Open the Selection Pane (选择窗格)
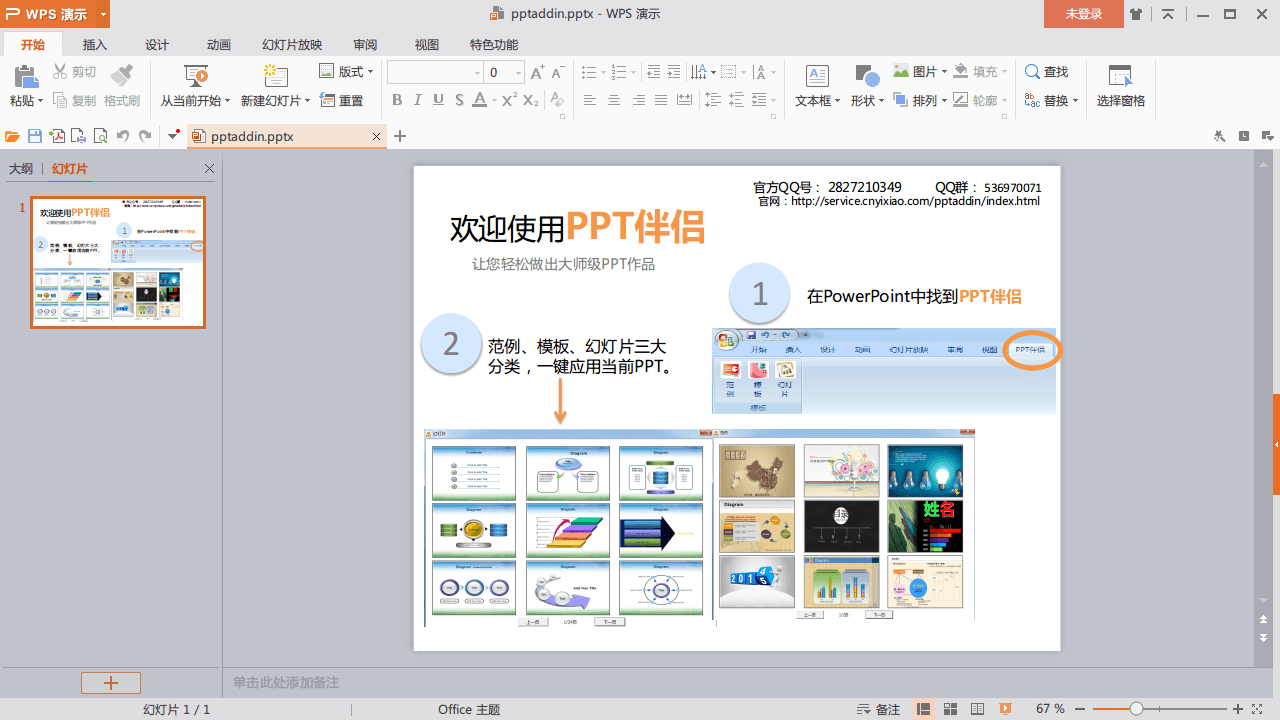The height and width of the screenshot is (720, 1280). coord(1121,86)
